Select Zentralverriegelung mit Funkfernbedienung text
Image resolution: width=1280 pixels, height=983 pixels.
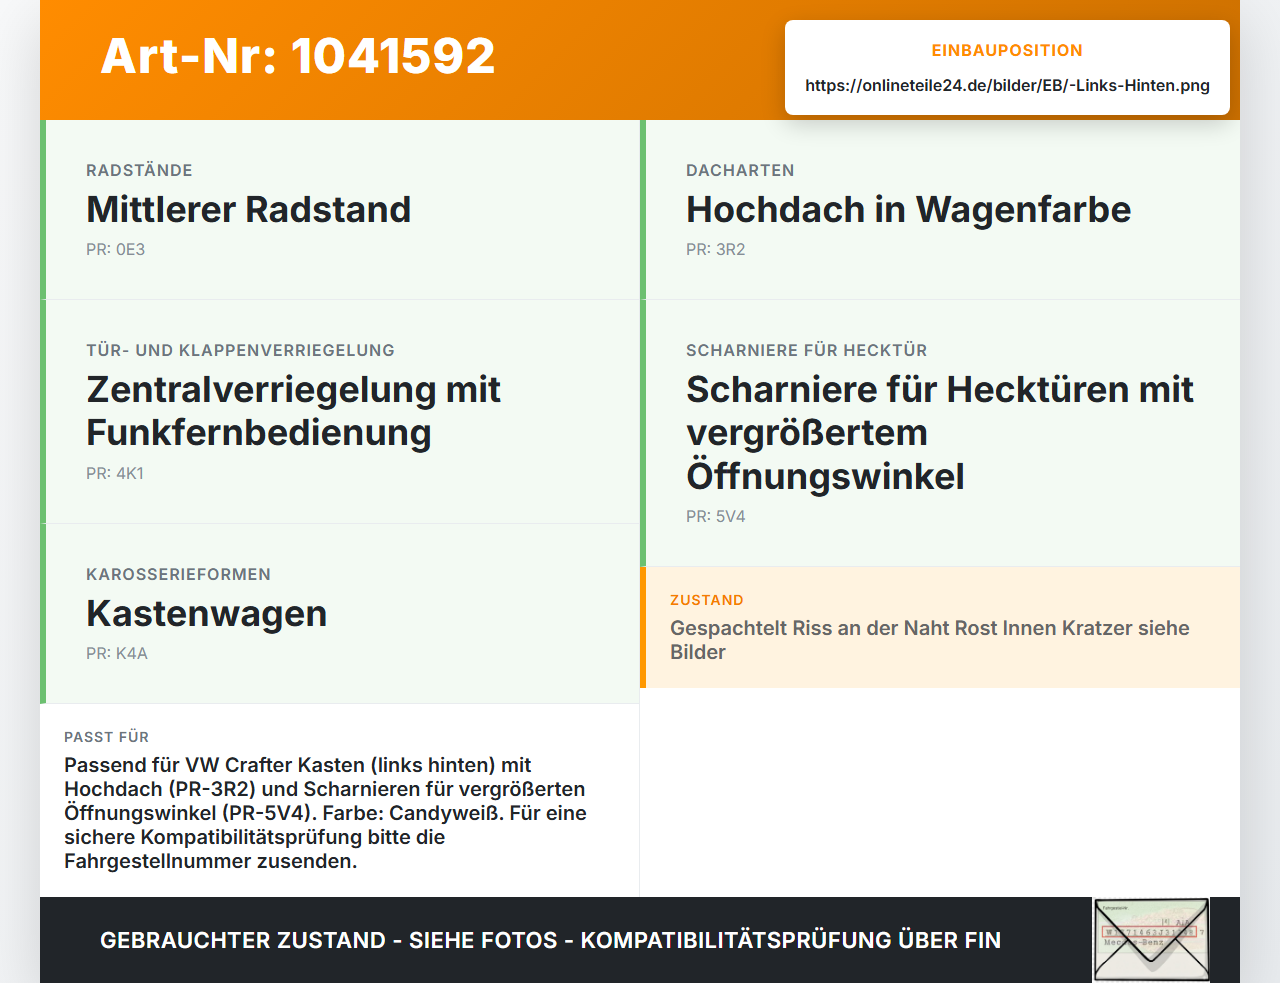[x=293, y=411]
